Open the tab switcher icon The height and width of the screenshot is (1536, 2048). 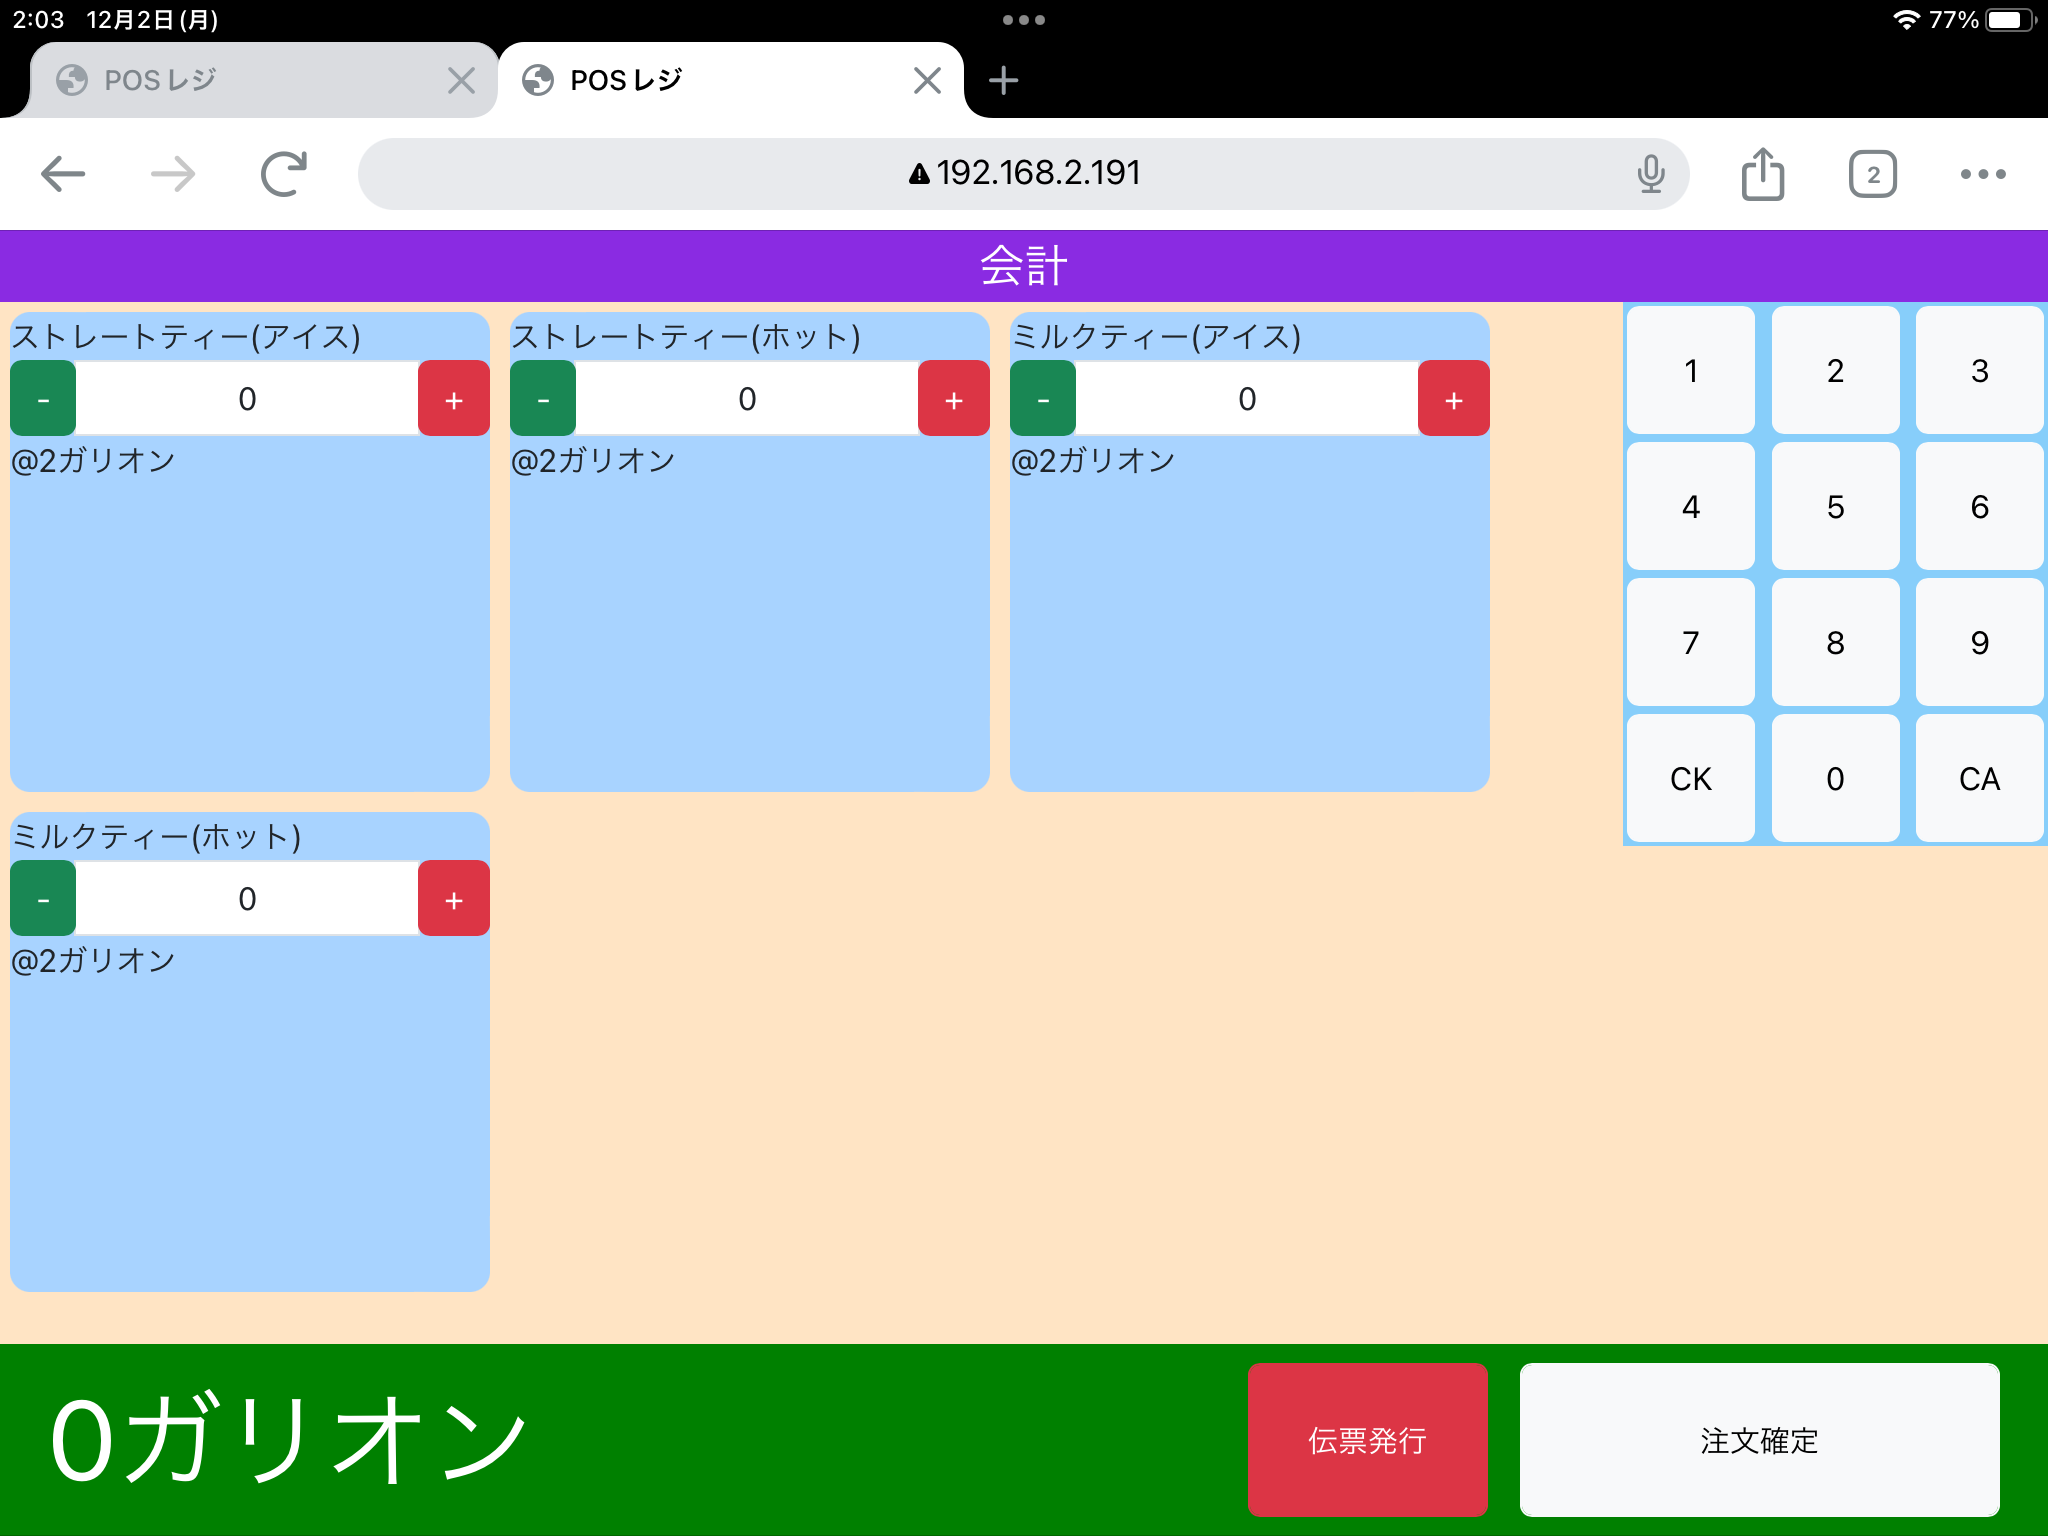point(1871,172)
